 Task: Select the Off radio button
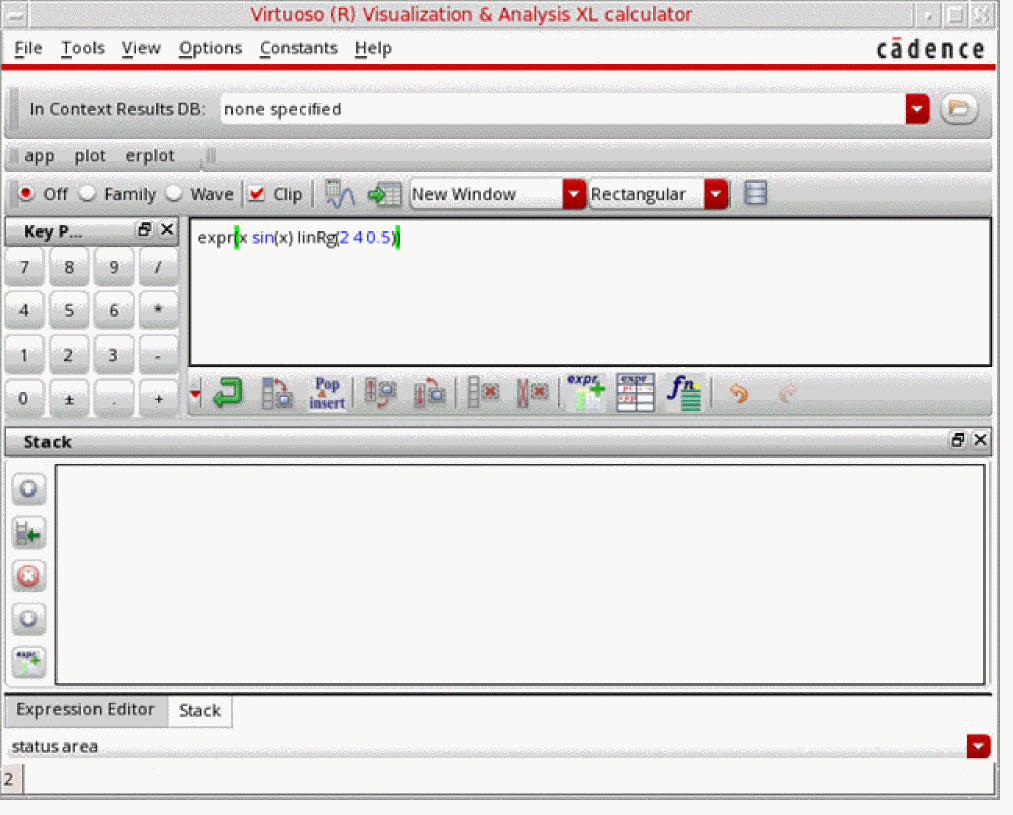26,193
